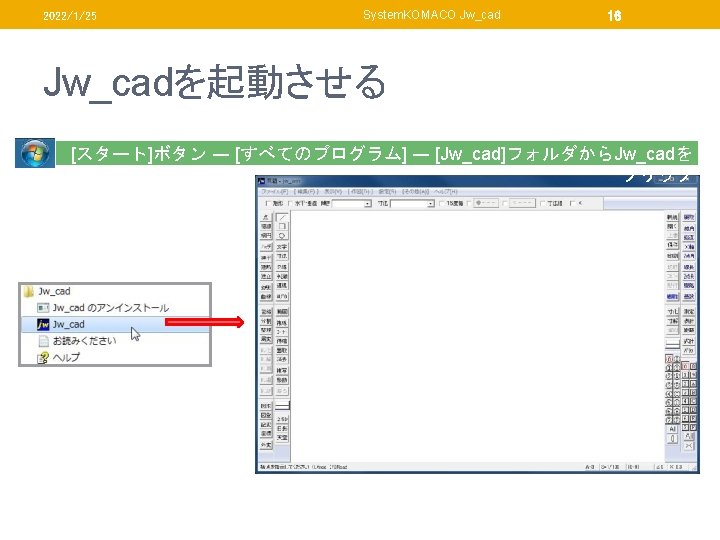
Task: Click the S=1/100 scale in status bar
Action: (x=611, y=467)
